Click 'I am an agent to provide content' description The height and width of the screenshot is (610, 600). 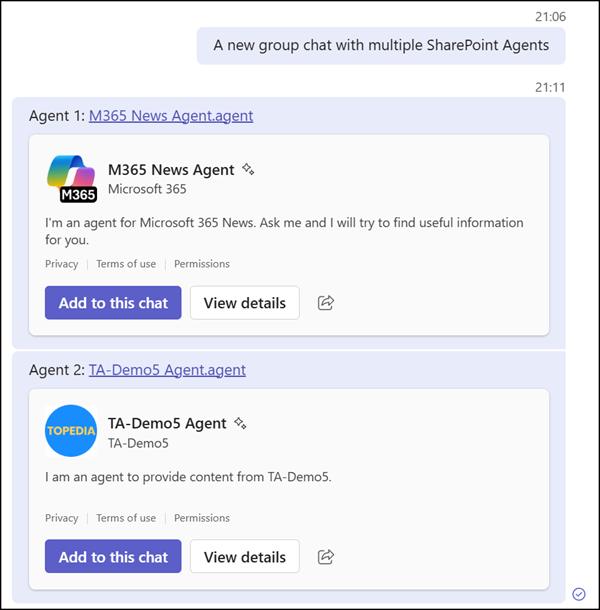[x=188, y=477]
